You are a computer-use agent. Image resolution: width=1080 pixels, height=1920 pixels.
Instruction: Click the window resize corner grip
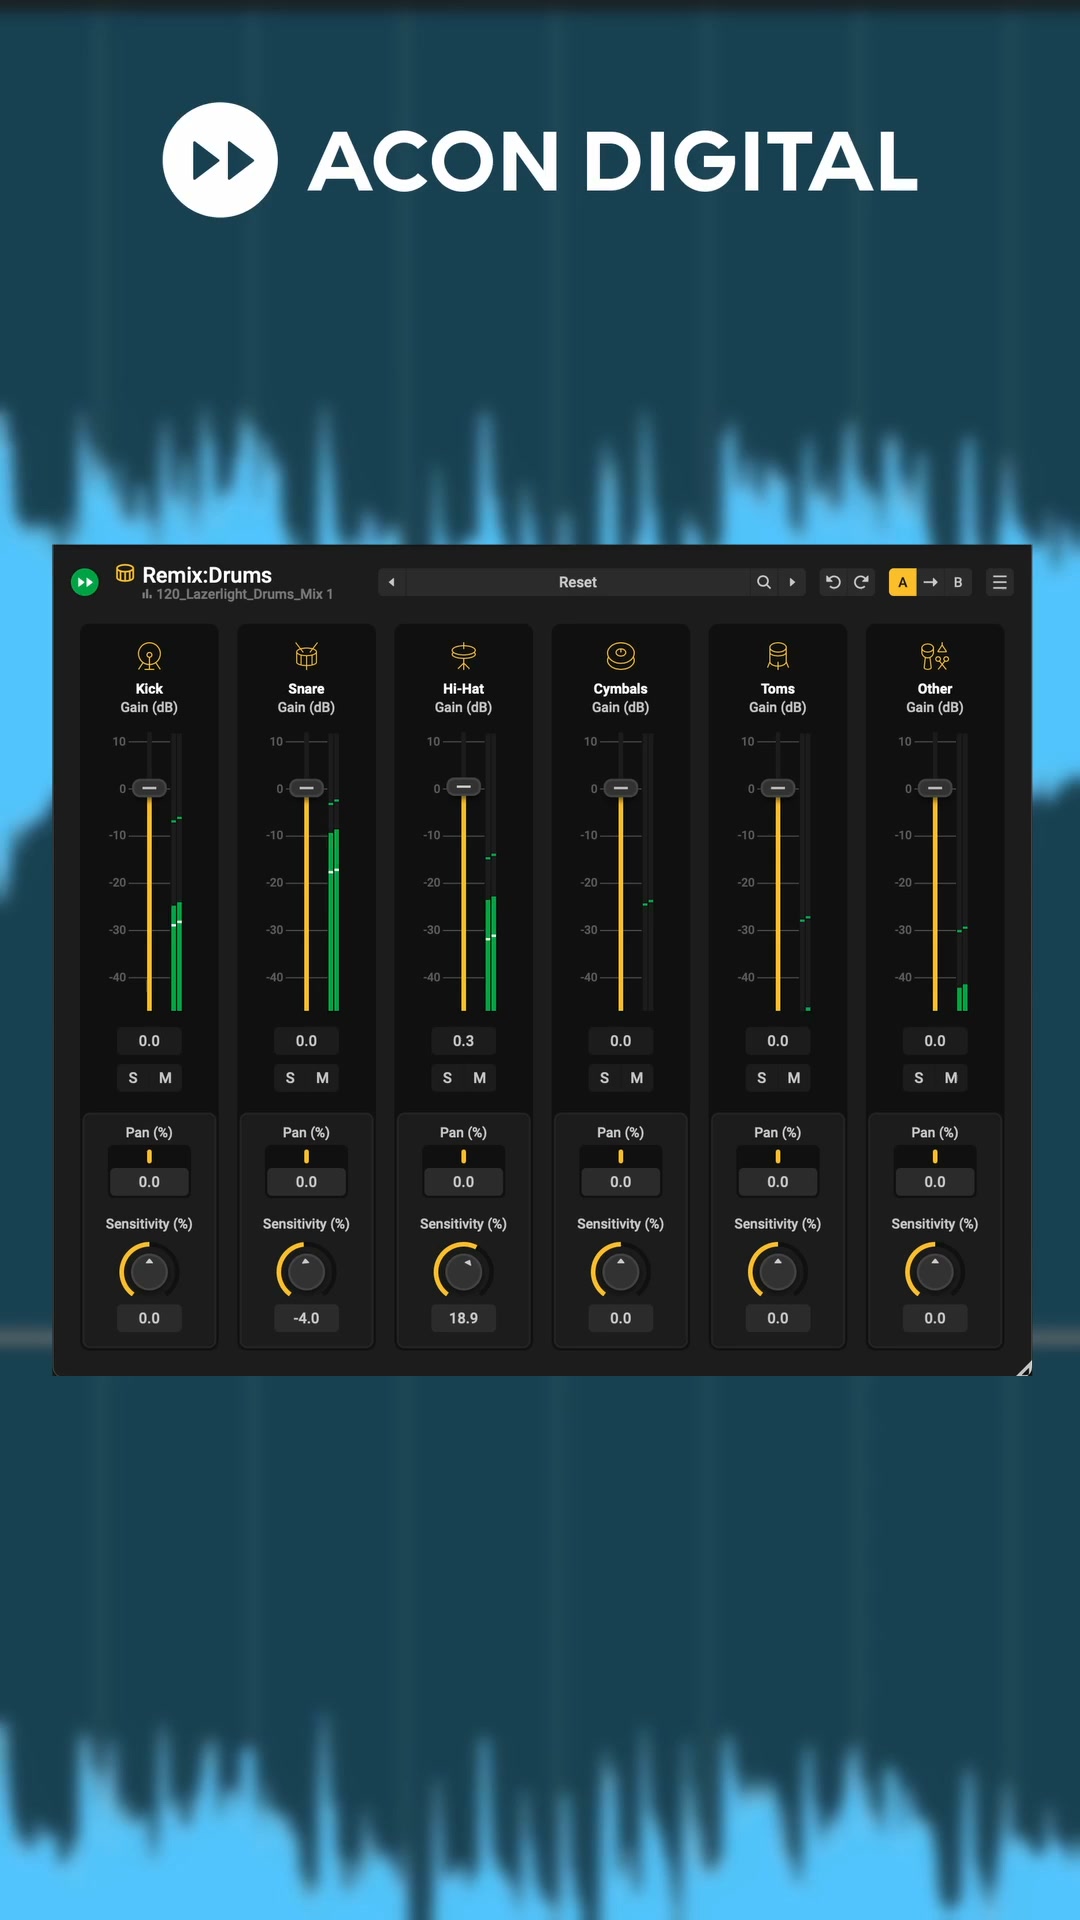click(1024, 1368)
